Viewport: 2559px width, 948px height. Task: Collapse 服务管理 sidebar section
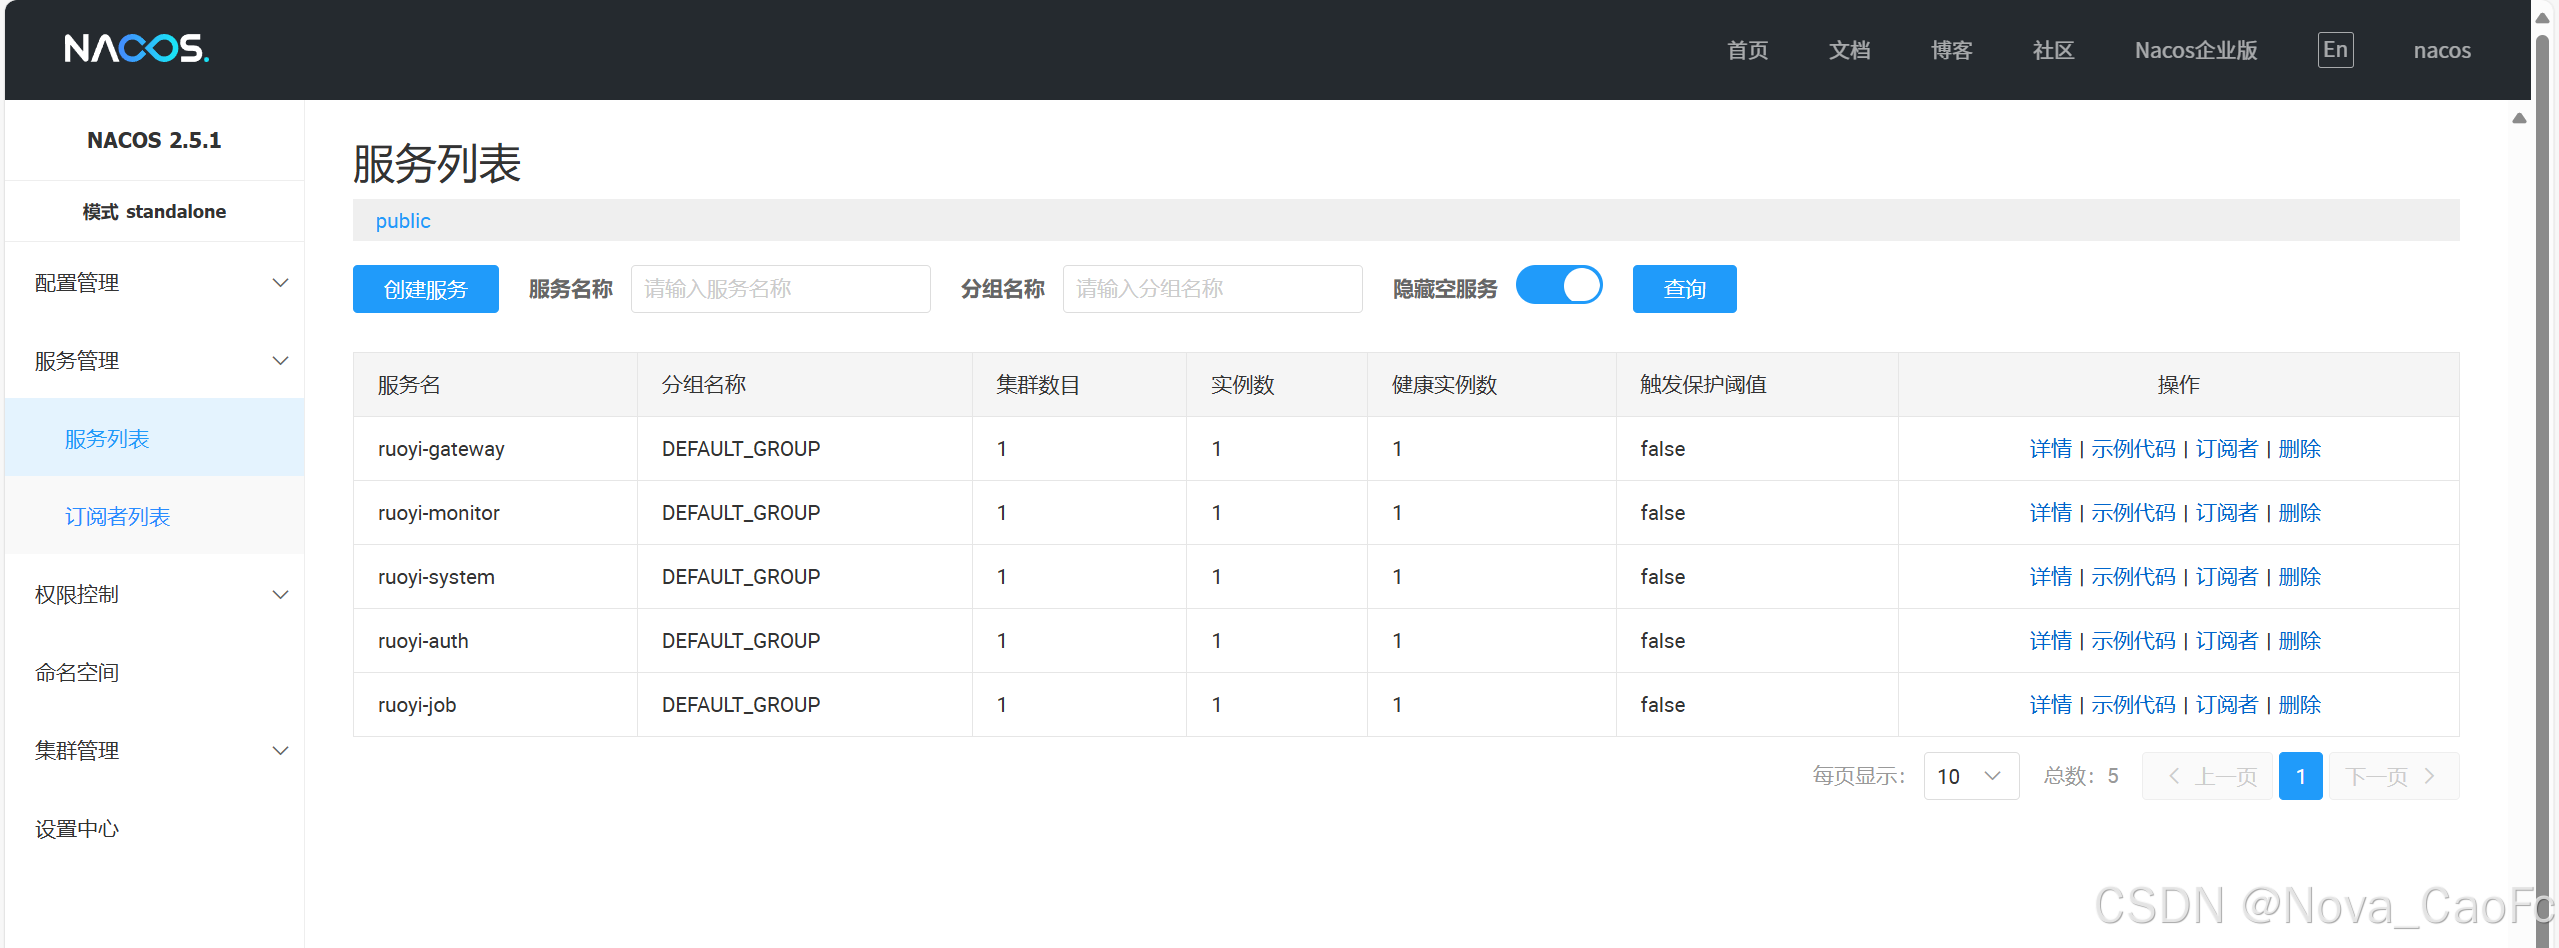(155, 361)
